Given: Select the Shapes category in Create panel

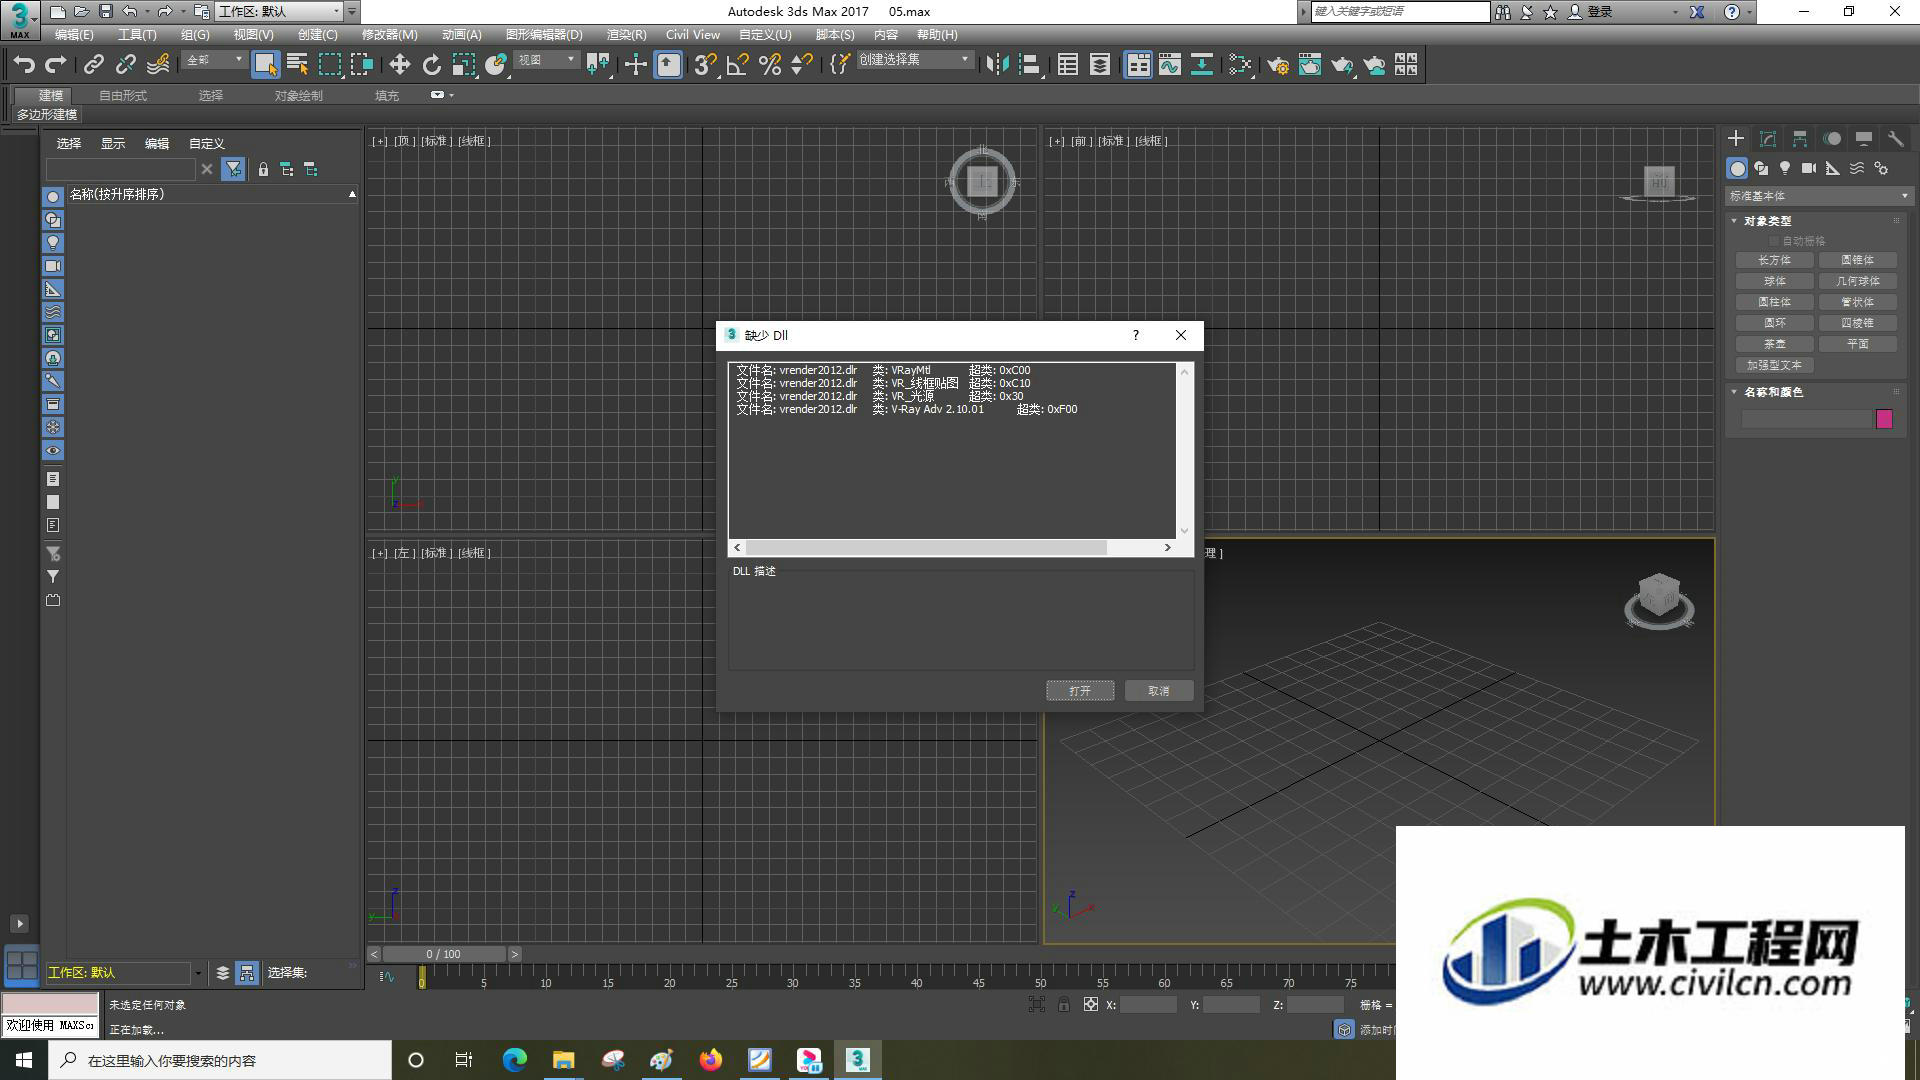Looking at the screenshot, I should point(1761,168).
